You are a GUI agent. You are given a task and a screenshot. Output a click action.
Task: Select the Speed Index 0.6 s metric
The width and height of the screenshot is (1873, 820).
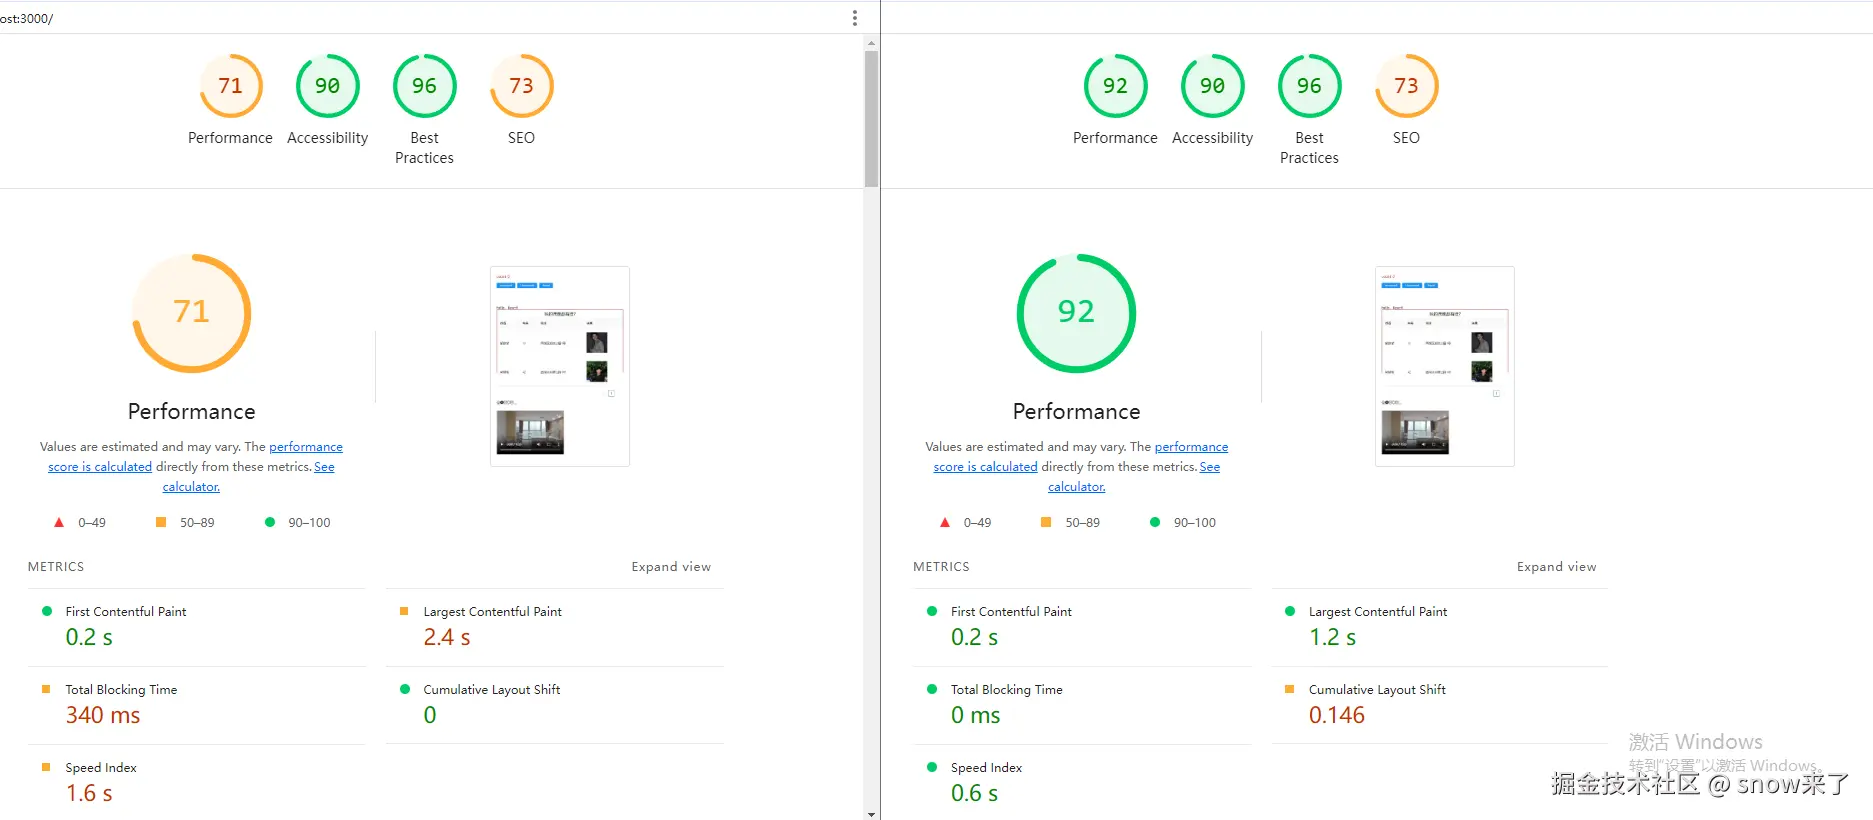coord(1082,783)
